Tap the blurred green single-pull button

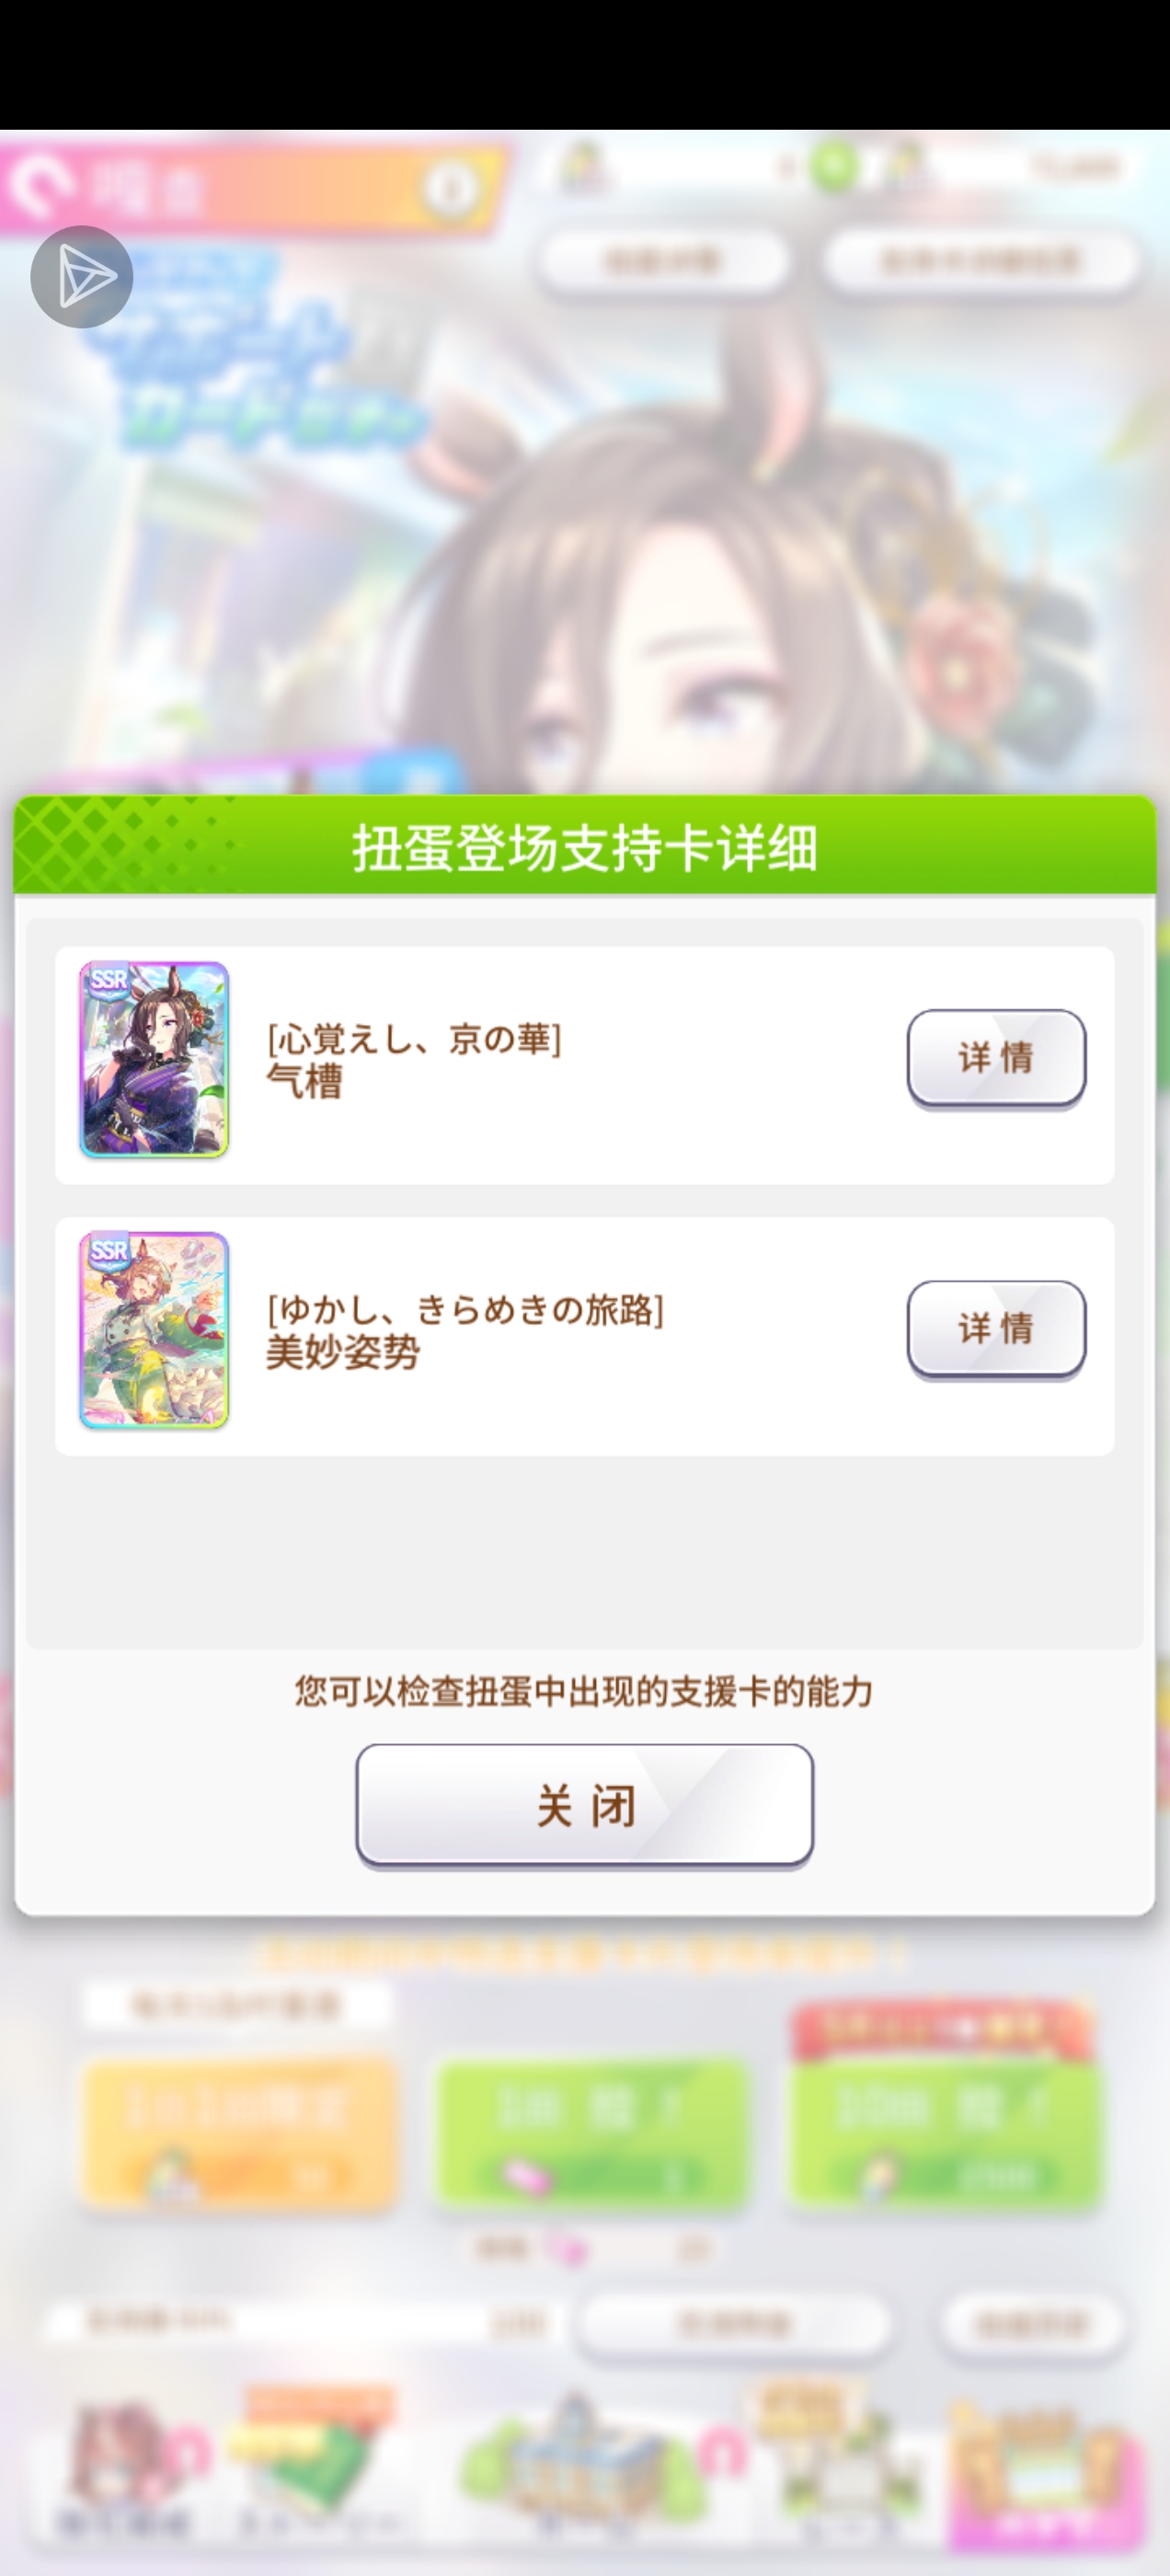(x=591, y=2132)
